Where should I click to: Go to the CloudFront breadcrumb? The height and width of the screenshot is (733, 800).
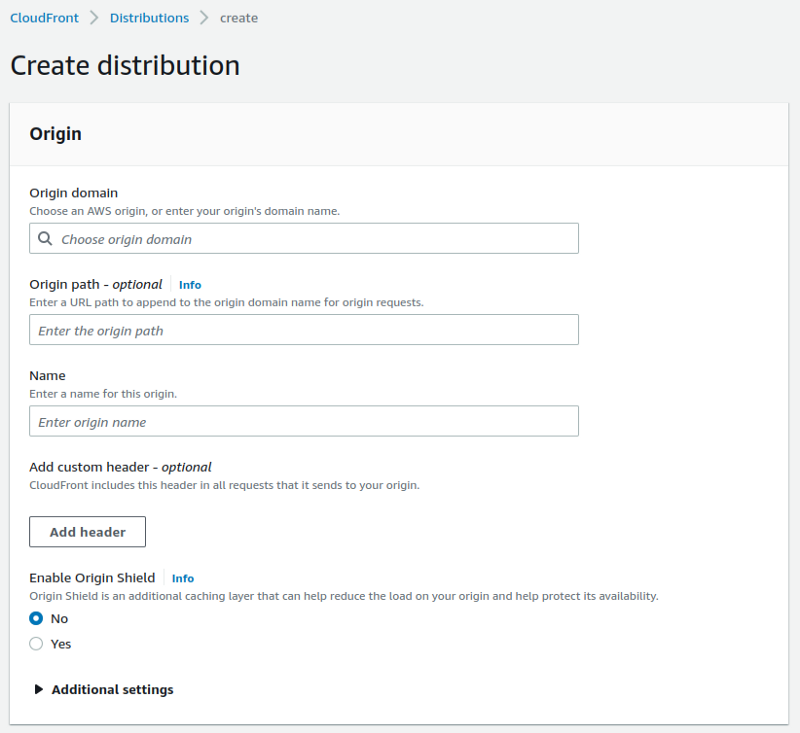tap(45, 18)
